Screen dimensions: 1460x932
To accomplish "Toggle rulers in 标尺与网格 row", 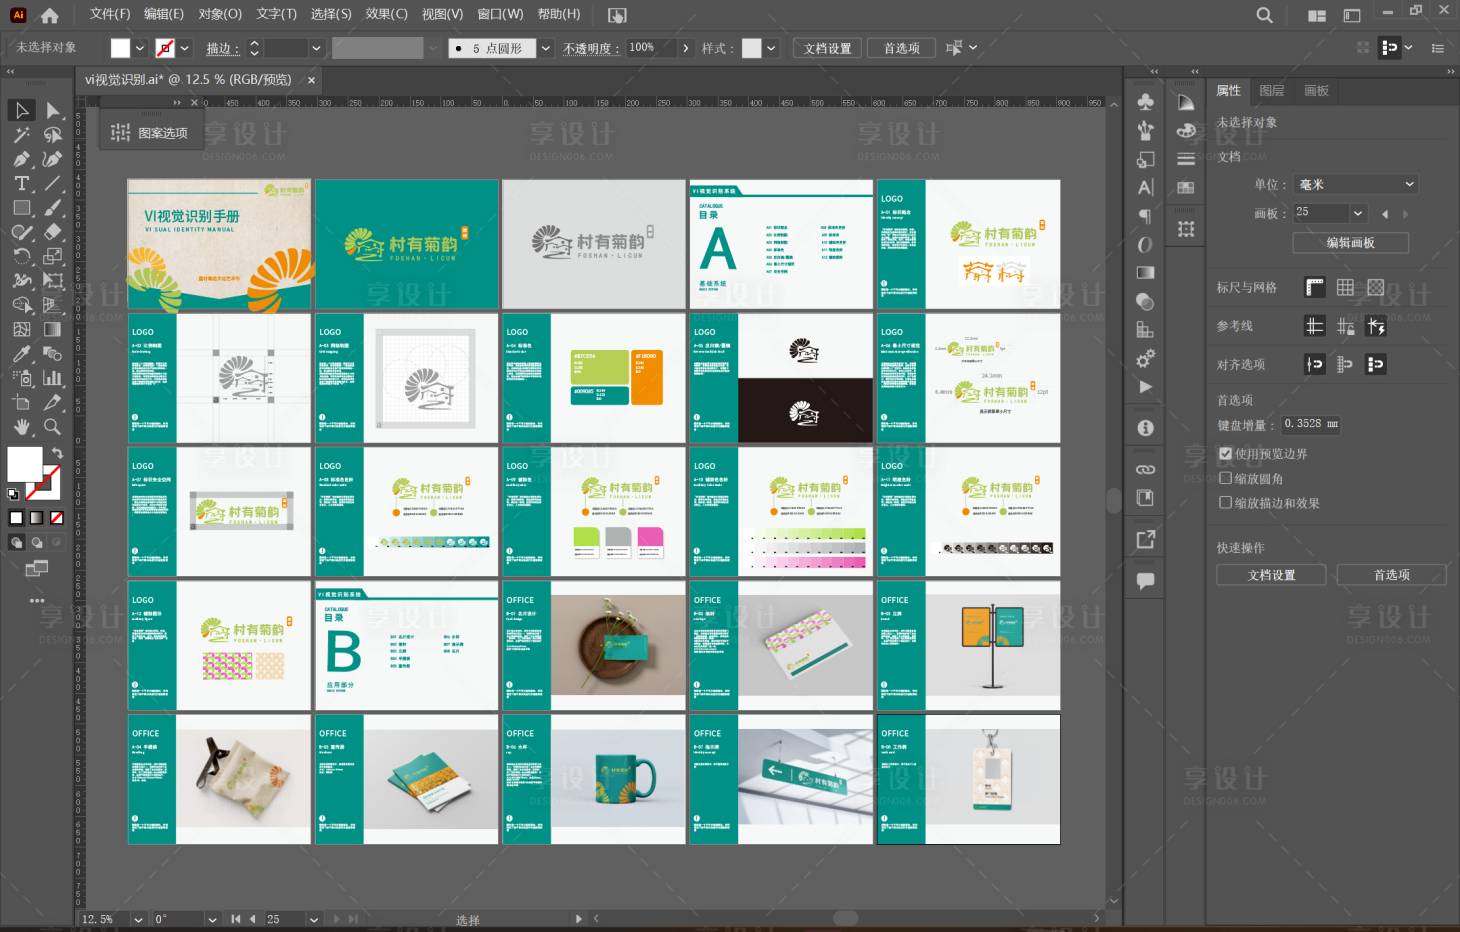I will pos(1315,288).
